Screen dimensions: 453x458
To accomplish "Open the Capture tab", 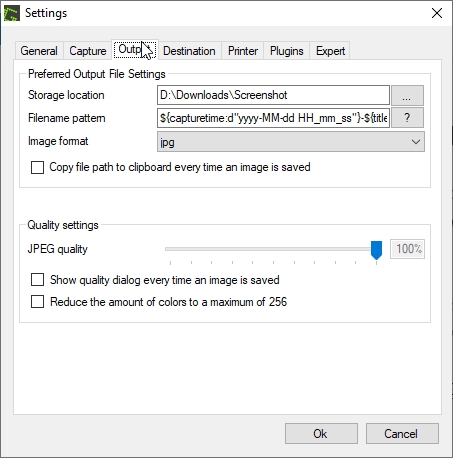I will (88, 51).
